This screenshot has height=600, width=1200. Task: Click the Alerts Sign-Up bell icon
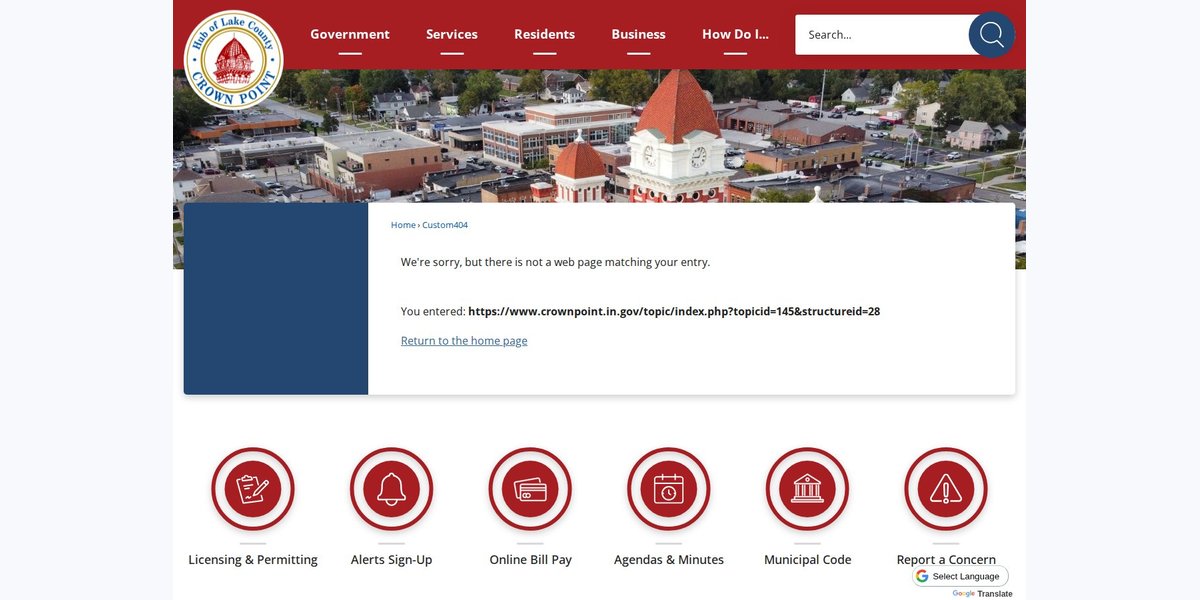pos(391,489)
